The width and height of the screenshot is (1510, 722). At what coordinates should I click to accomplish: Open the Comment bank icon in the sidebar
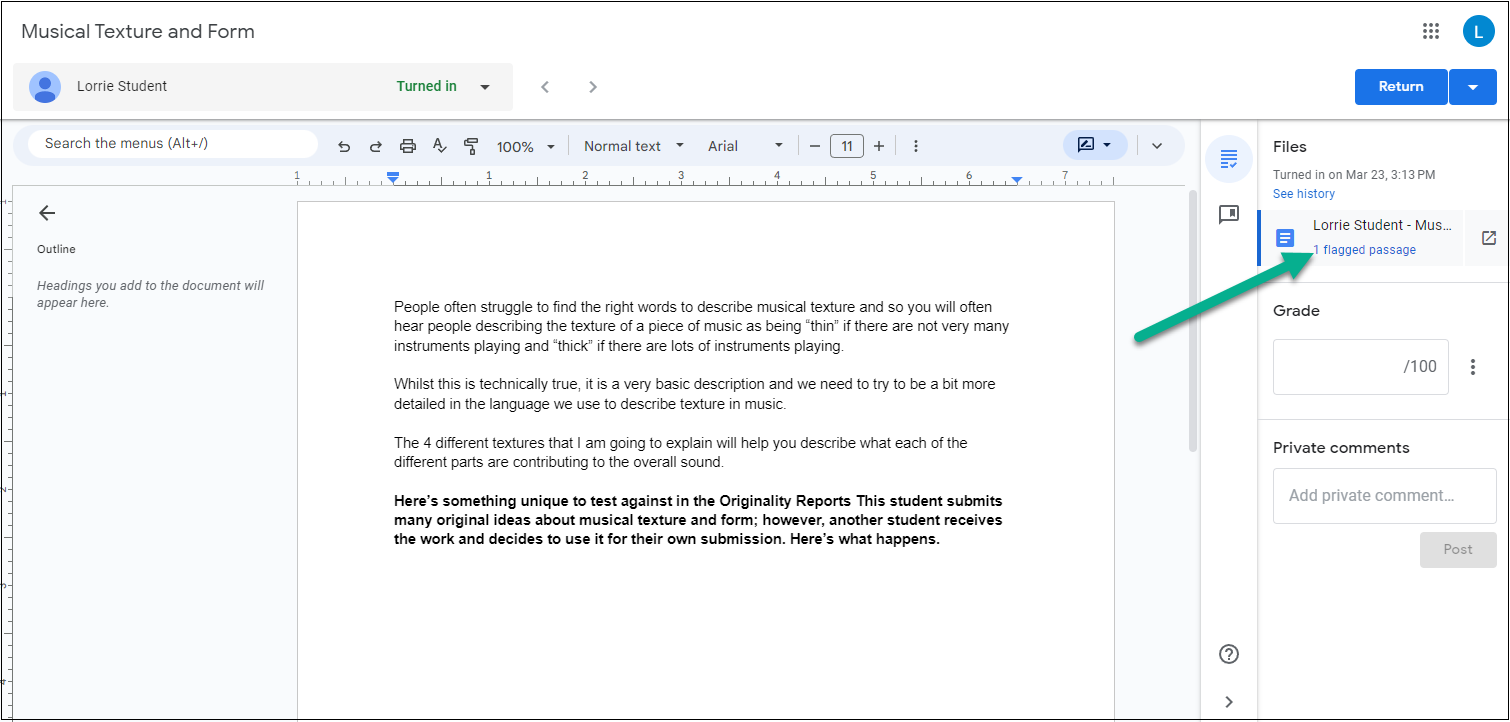[x=1229, y=214]
